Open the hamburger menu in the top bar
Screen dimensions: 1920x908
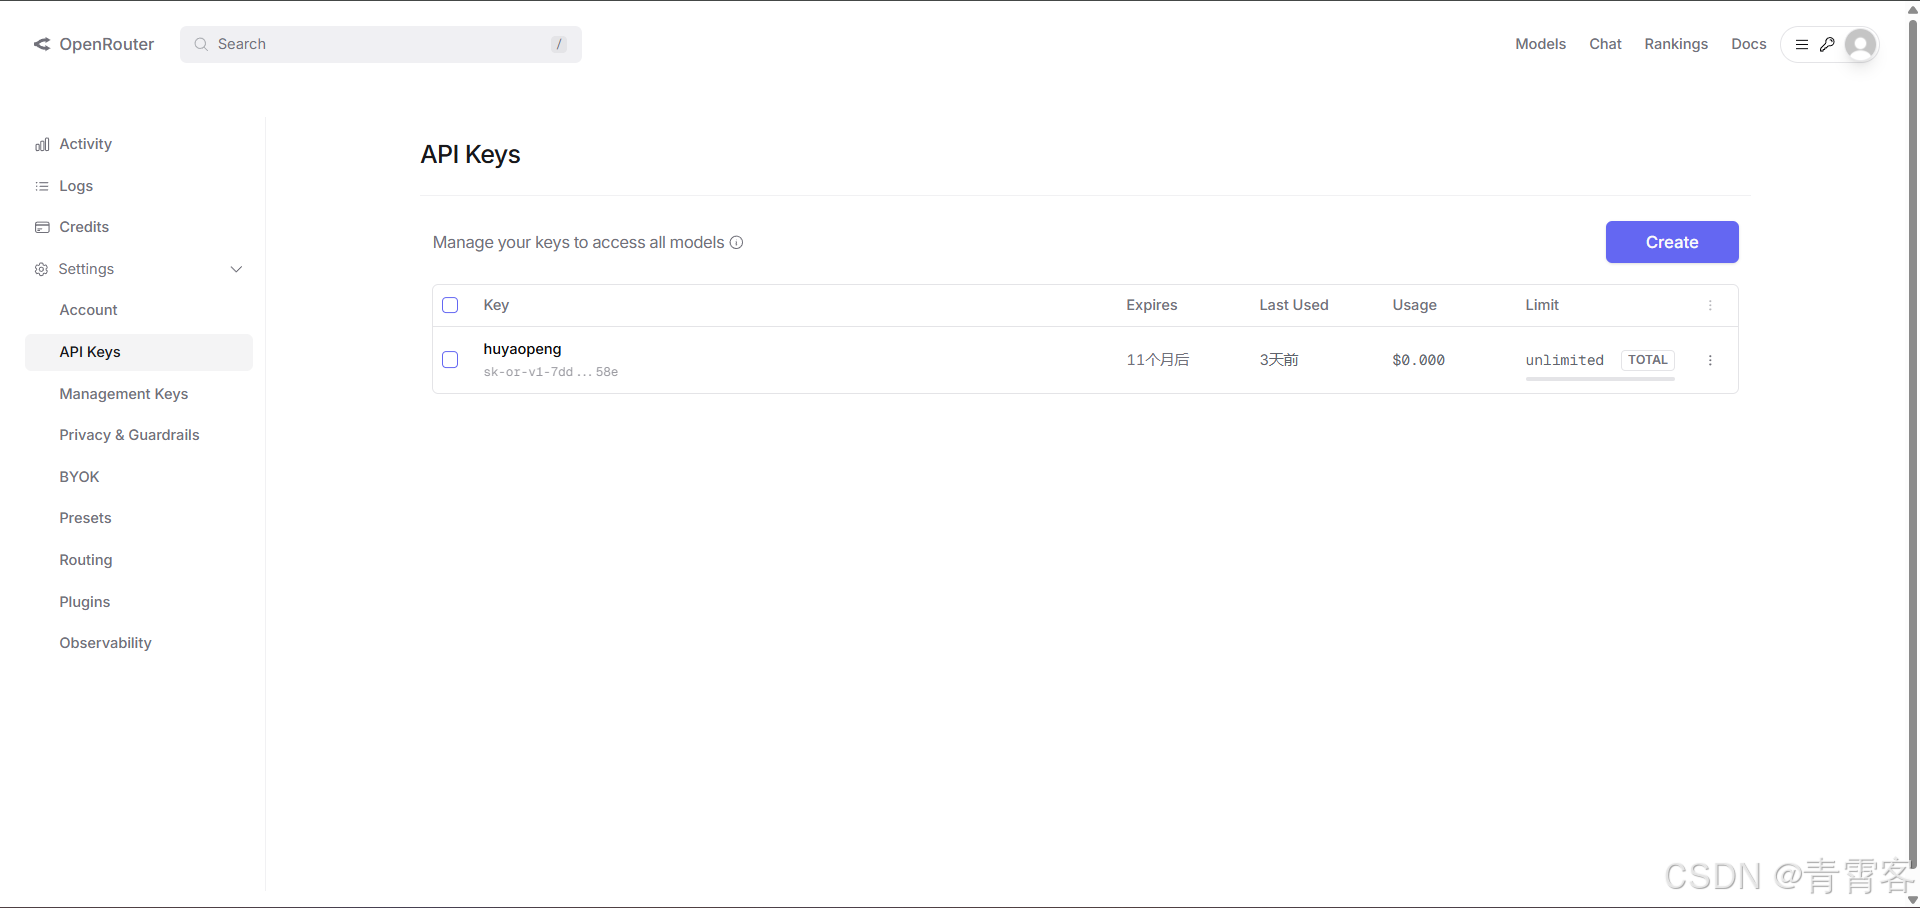1803,44
